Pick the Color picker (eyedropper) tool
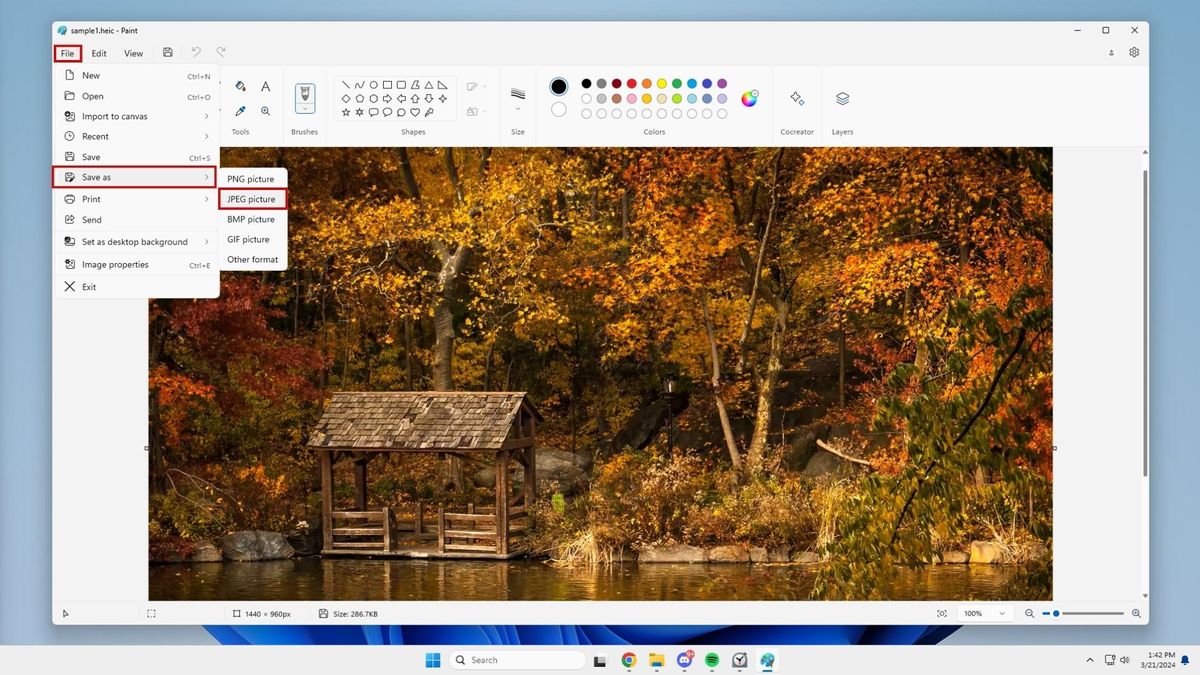The height and width of the screenshot is (675, 1200). click(240, 111)
